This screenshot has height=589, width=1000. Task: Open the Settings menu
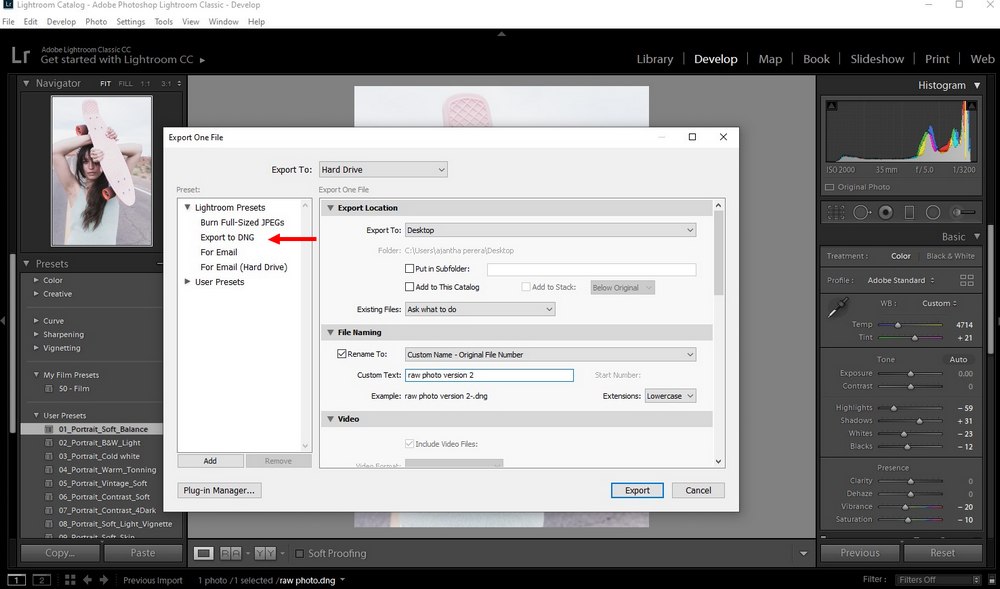coord(131,22)
